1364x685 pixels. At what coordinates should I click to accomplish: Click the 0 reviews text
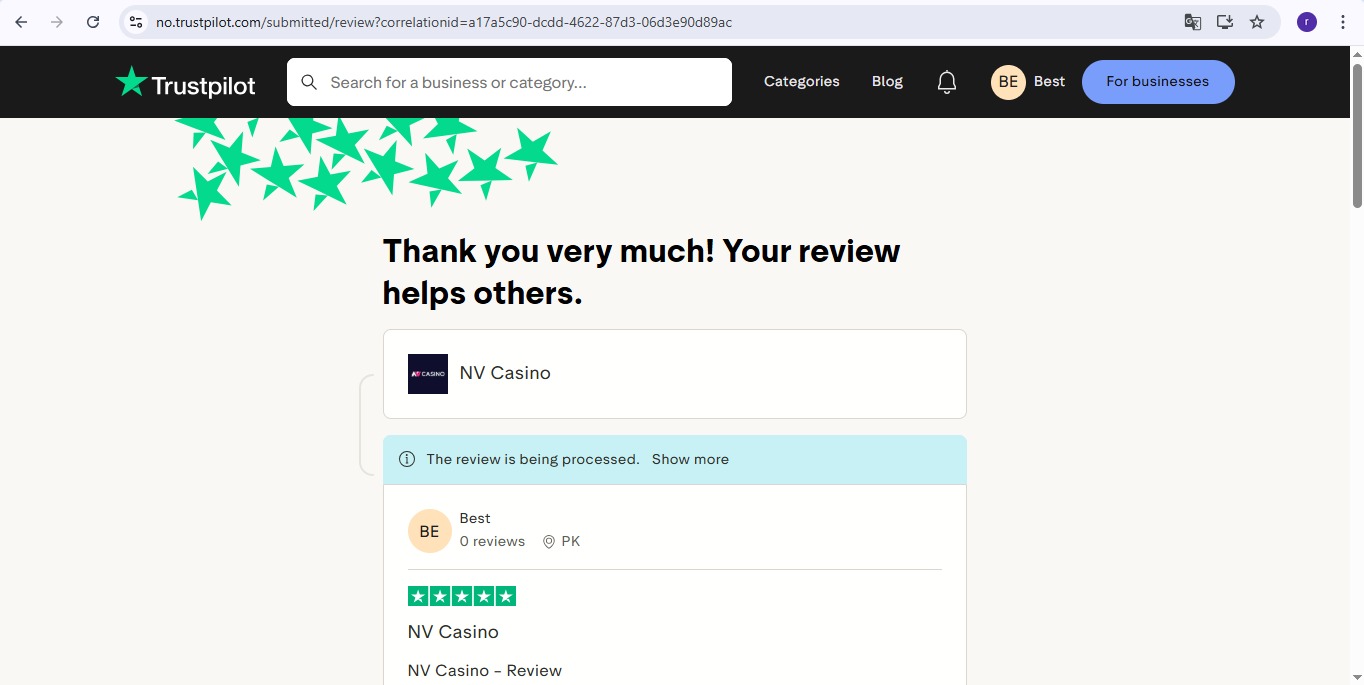[492, 542]
